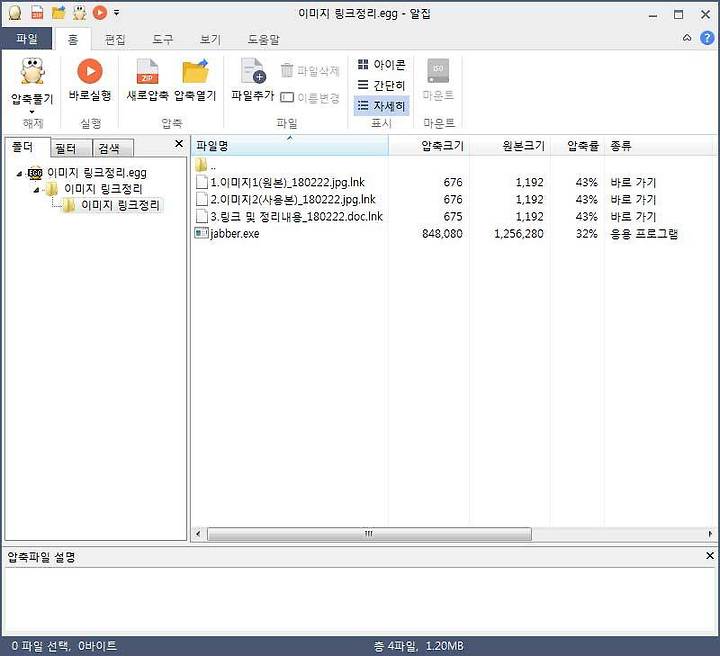
Task: Click the horizontal scrollbar right arrow
Action: click(710, 534)
